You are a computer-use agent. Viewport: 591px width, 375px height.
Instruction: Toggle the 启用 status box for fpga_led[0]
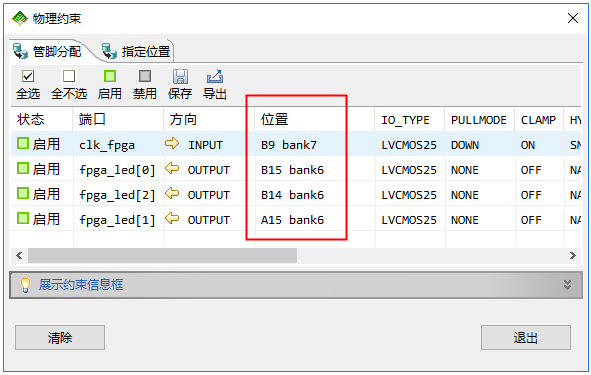(x=23, y=168)
